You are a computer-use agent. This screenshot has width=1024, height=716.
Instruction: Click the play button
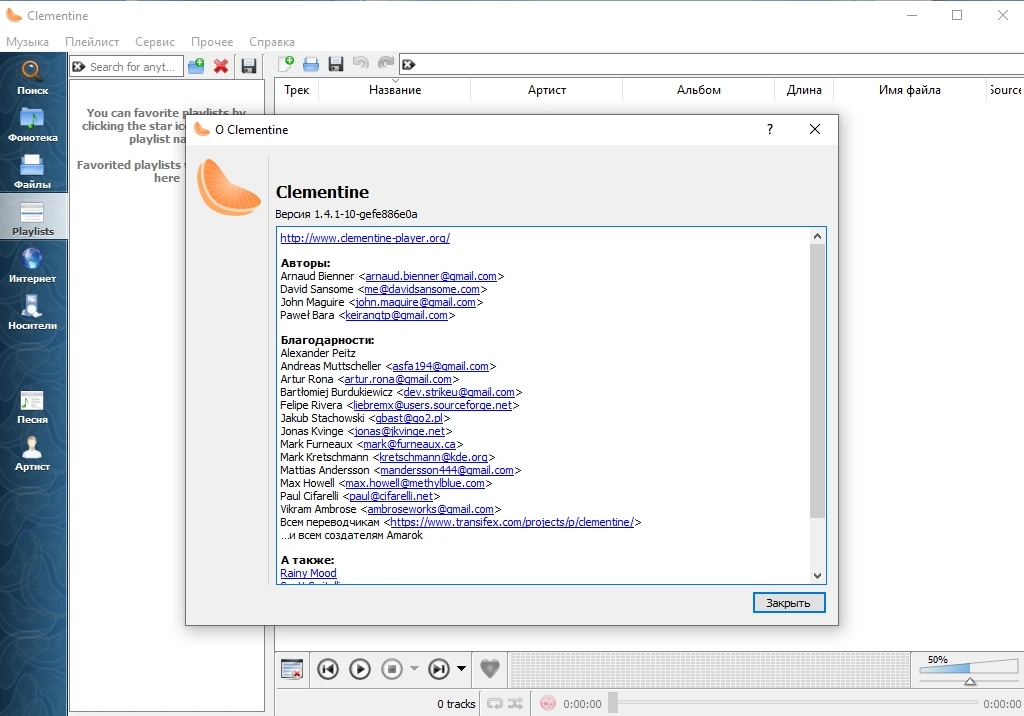pos(360,669)
